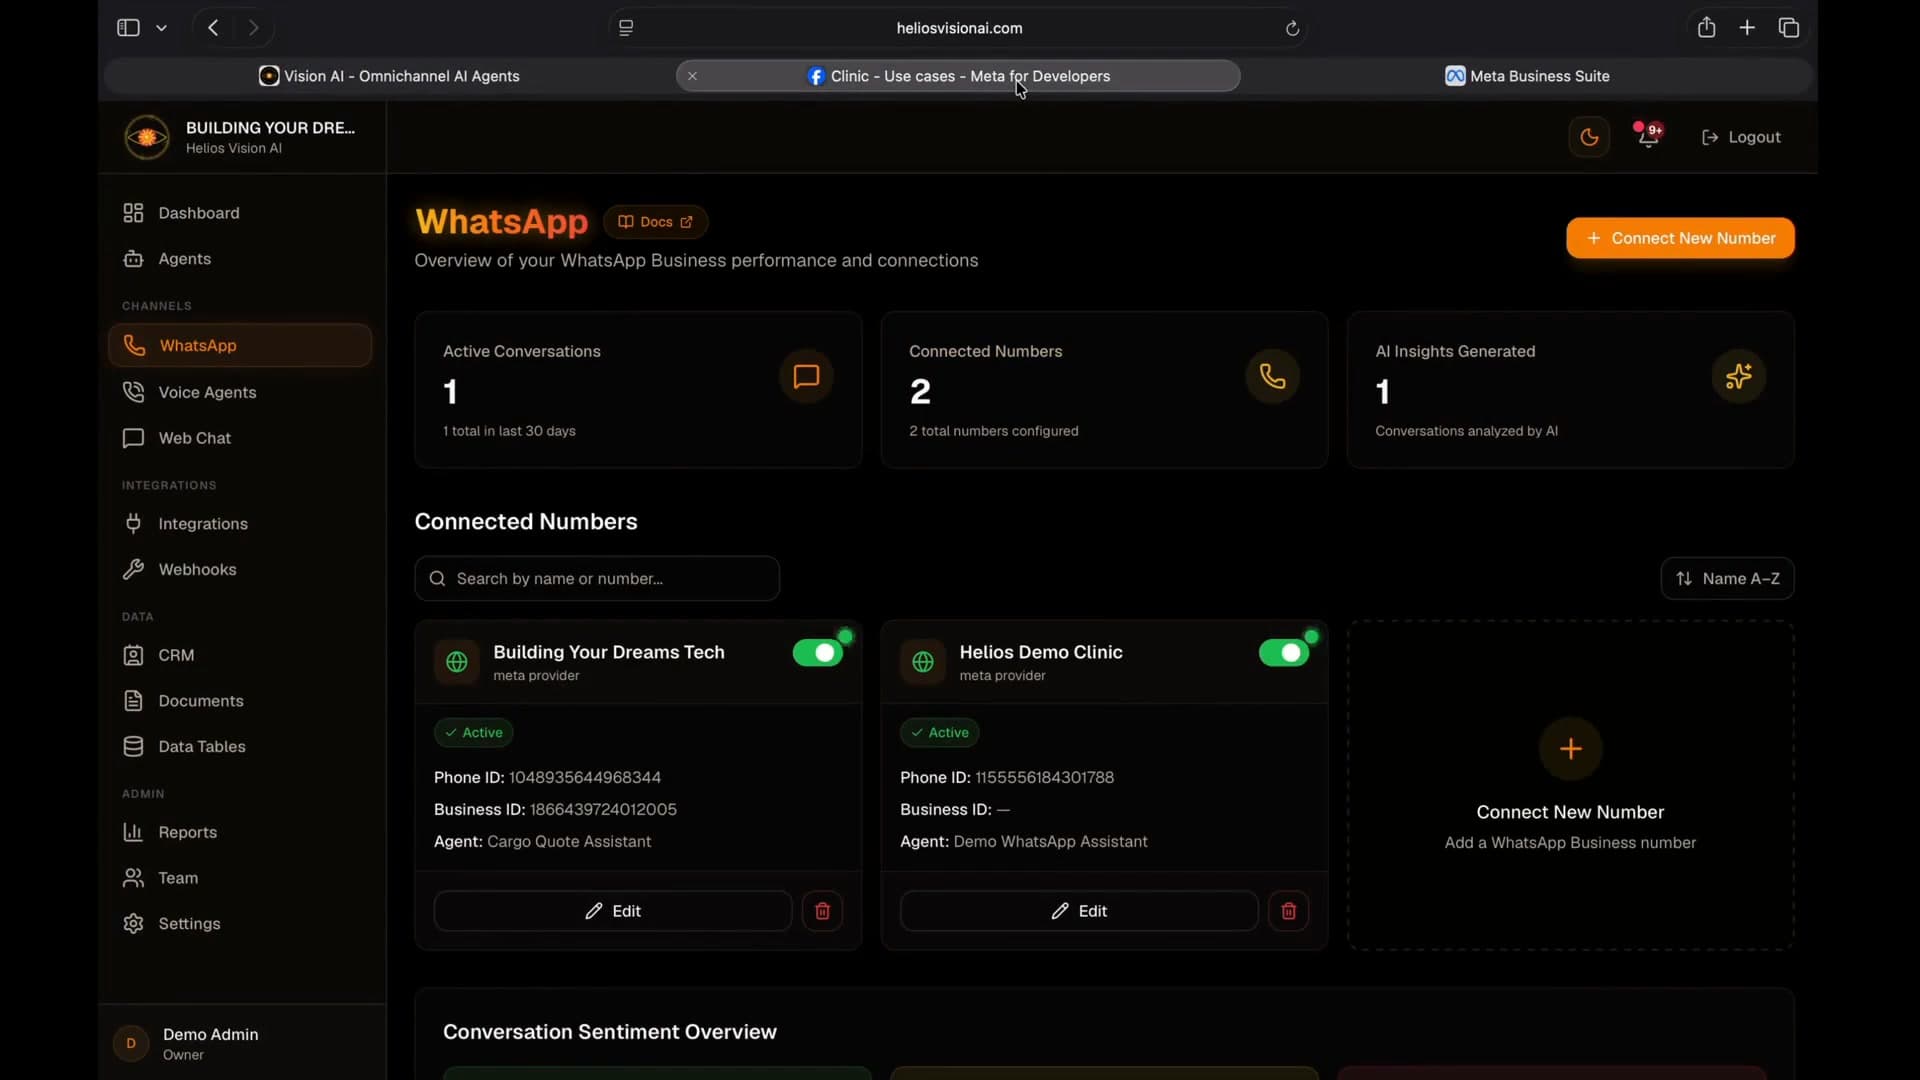This screenshot has width=1920, height=1080.
Task: Click globe icon on Building Your Dreams Tech
Action: point(457,662)
